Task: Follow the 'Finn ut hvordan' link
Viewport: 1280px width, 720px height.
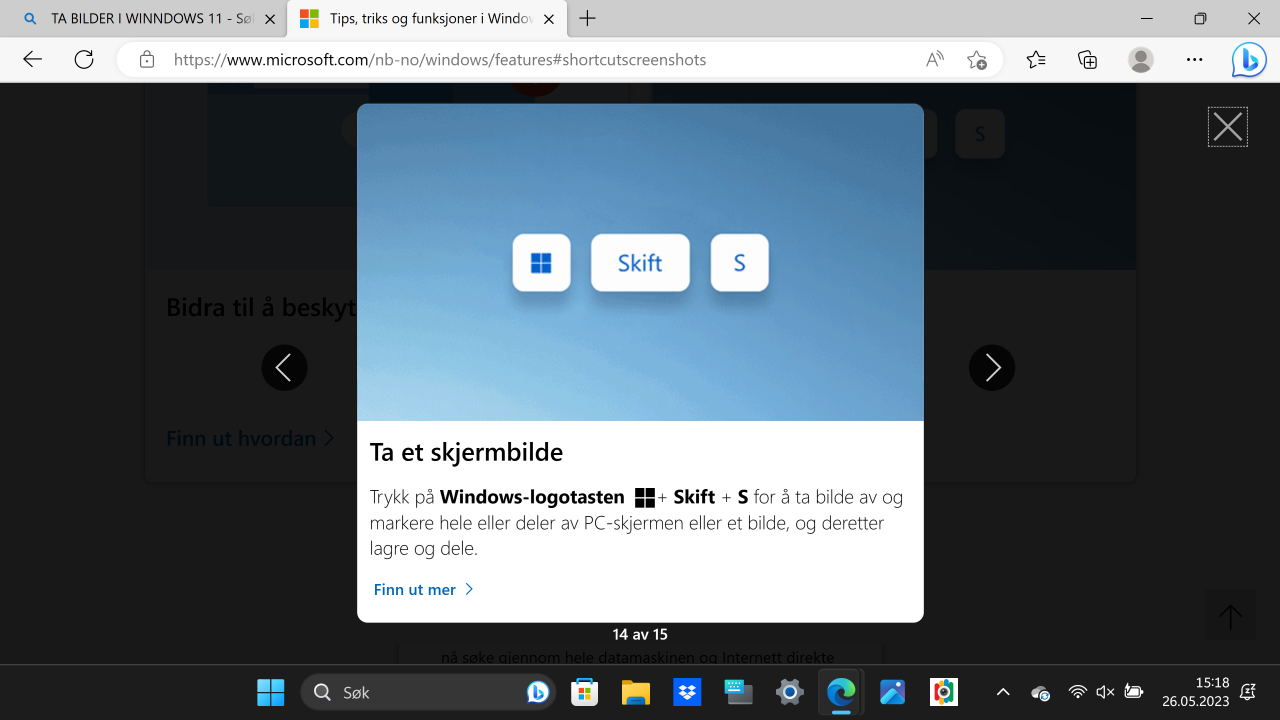Action: coord(241,438)
